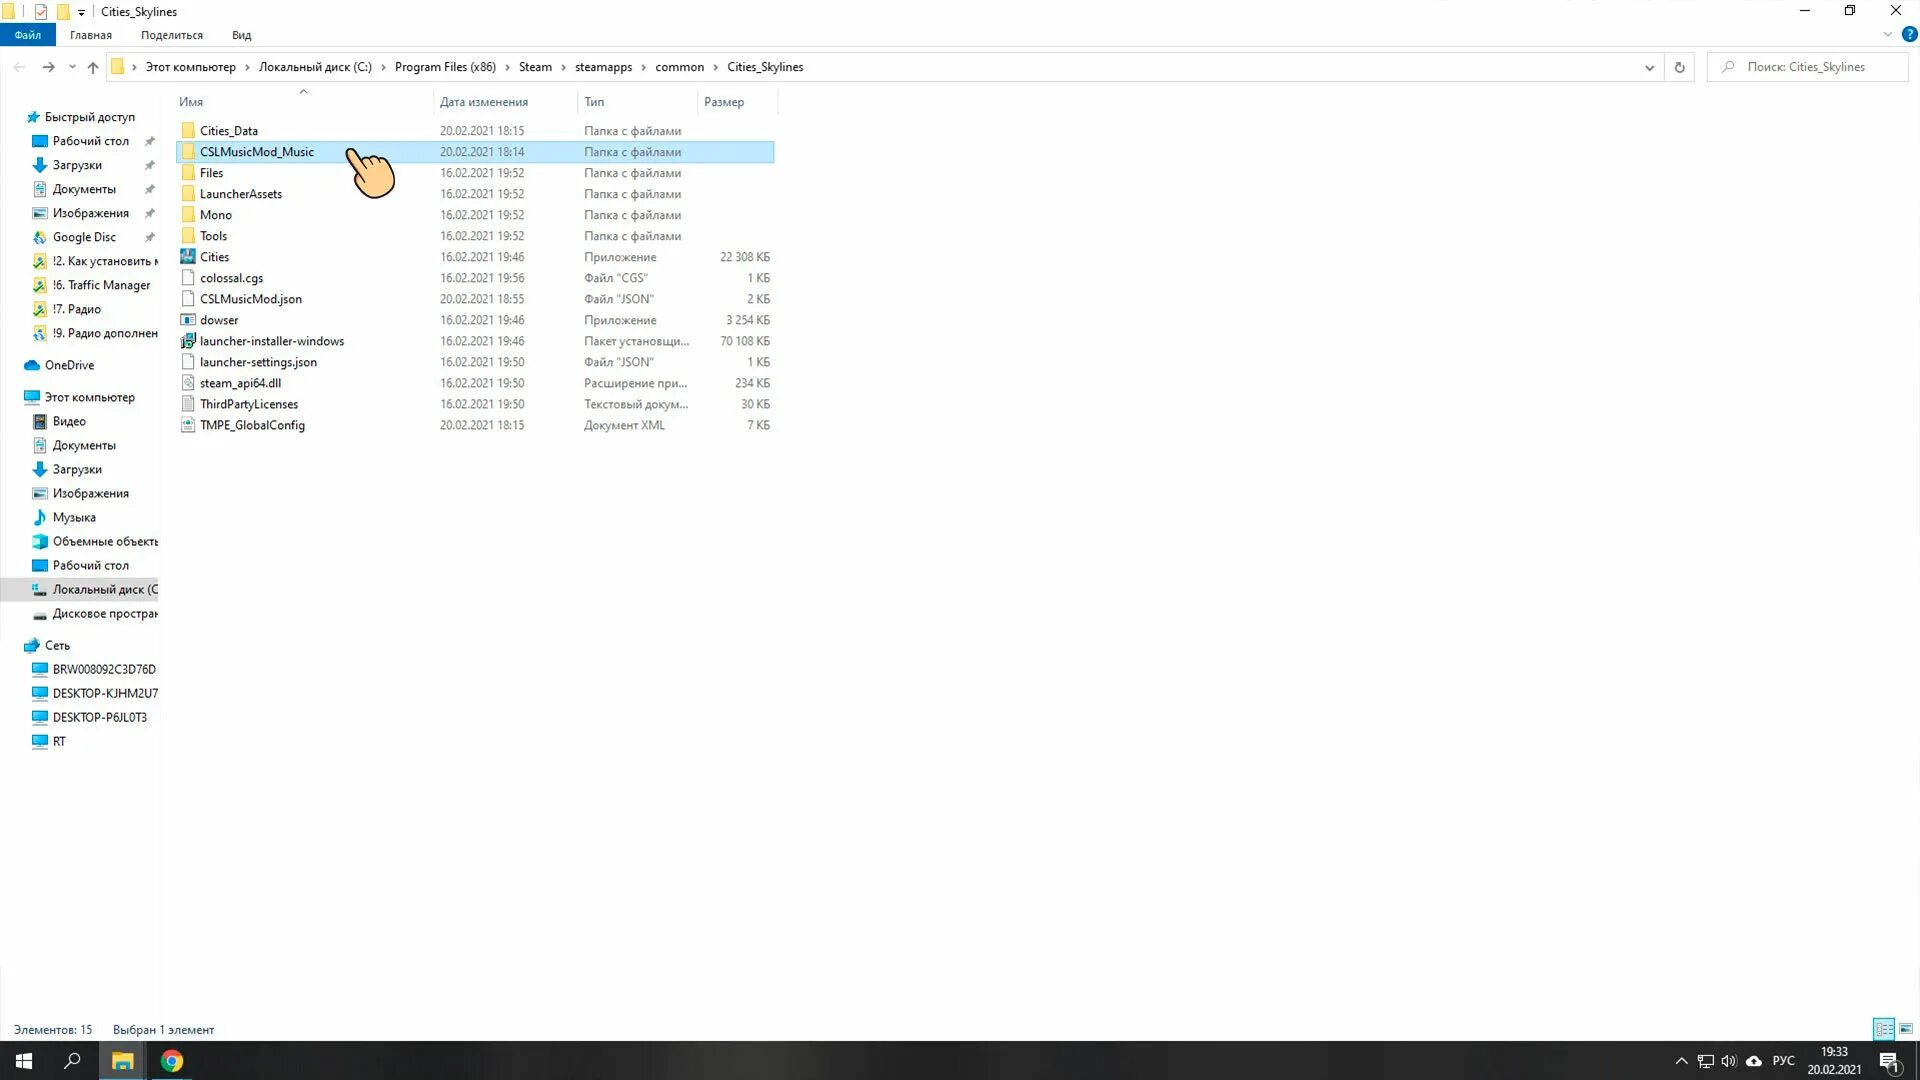
Task: Click the Refresh button in the address bar
Action: (1679, 67)
